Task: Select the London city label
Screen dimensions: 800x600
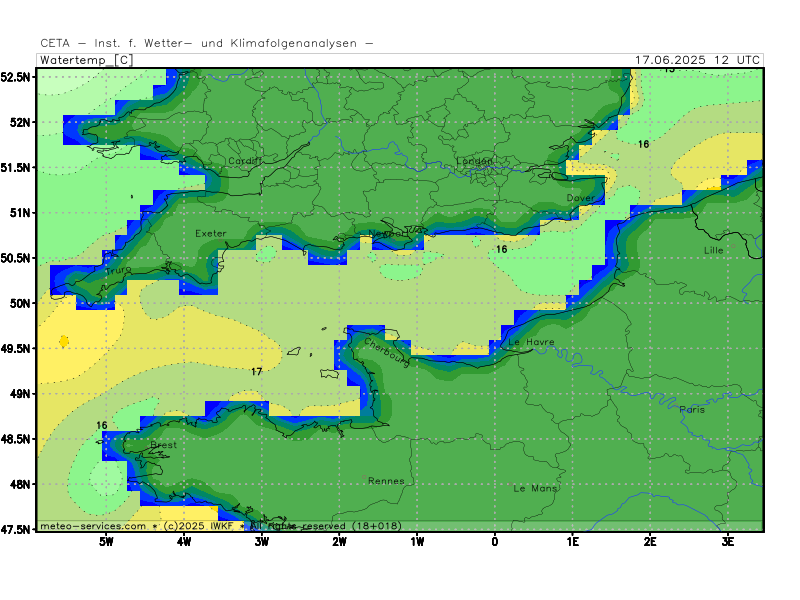Action: coord(475,161)
